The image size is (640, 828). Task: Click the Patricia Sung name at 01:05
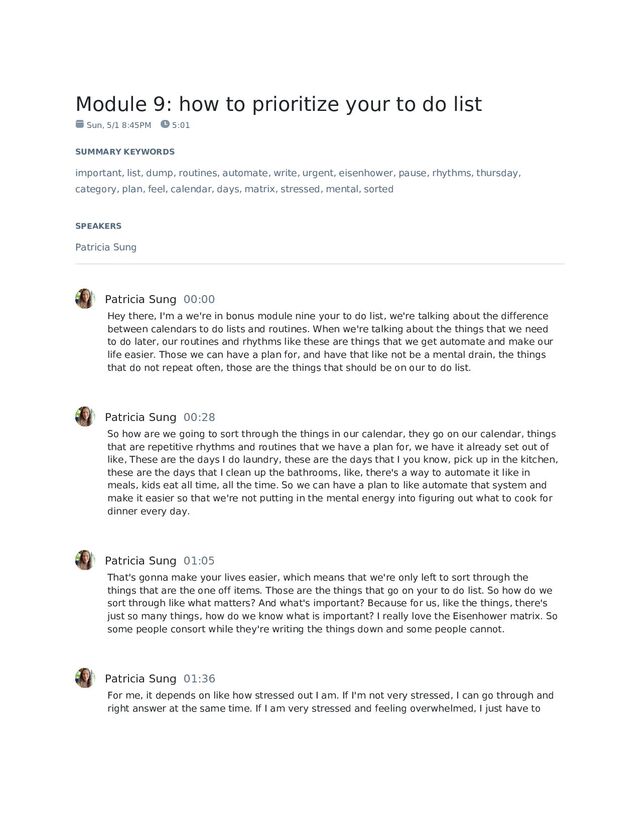140,561
